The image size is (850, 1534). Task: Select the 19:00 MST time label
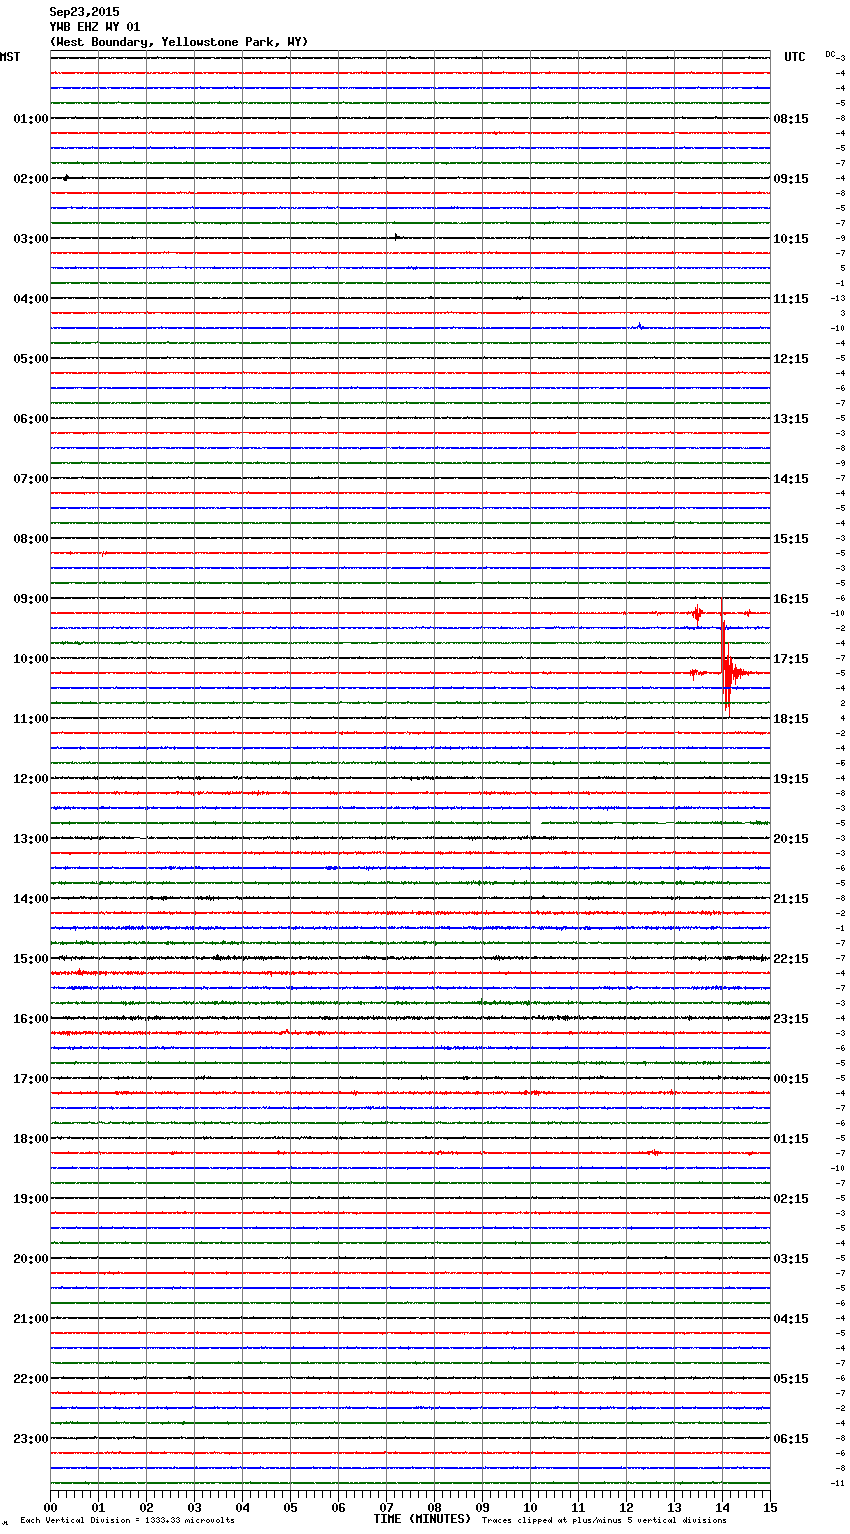pyautogui.click(x=31, y=1199)
